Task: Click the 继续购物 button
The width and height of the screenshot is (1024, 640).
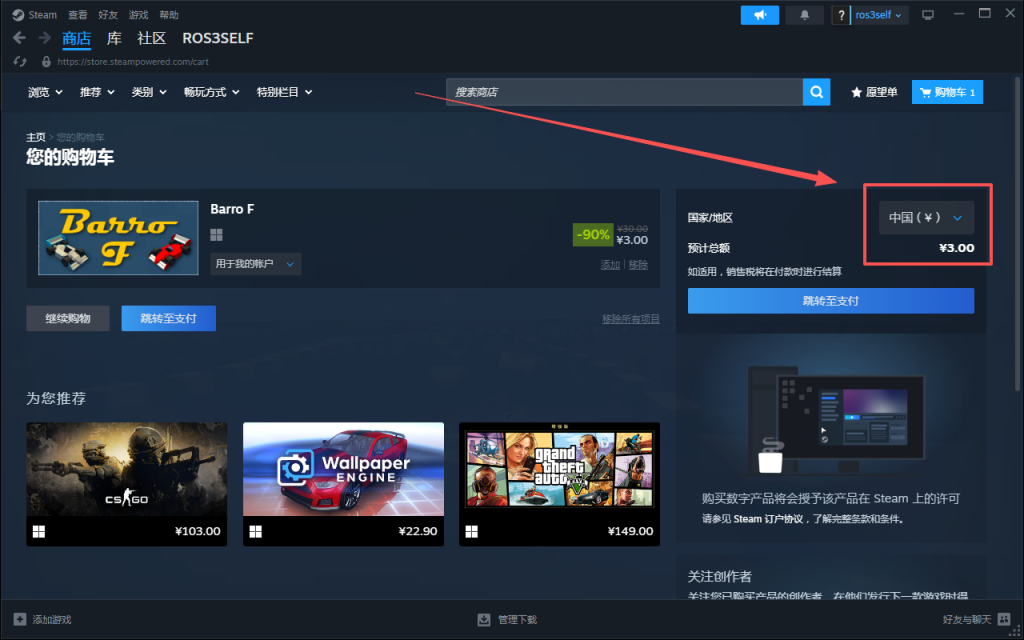Action: (x=68, y=318)
